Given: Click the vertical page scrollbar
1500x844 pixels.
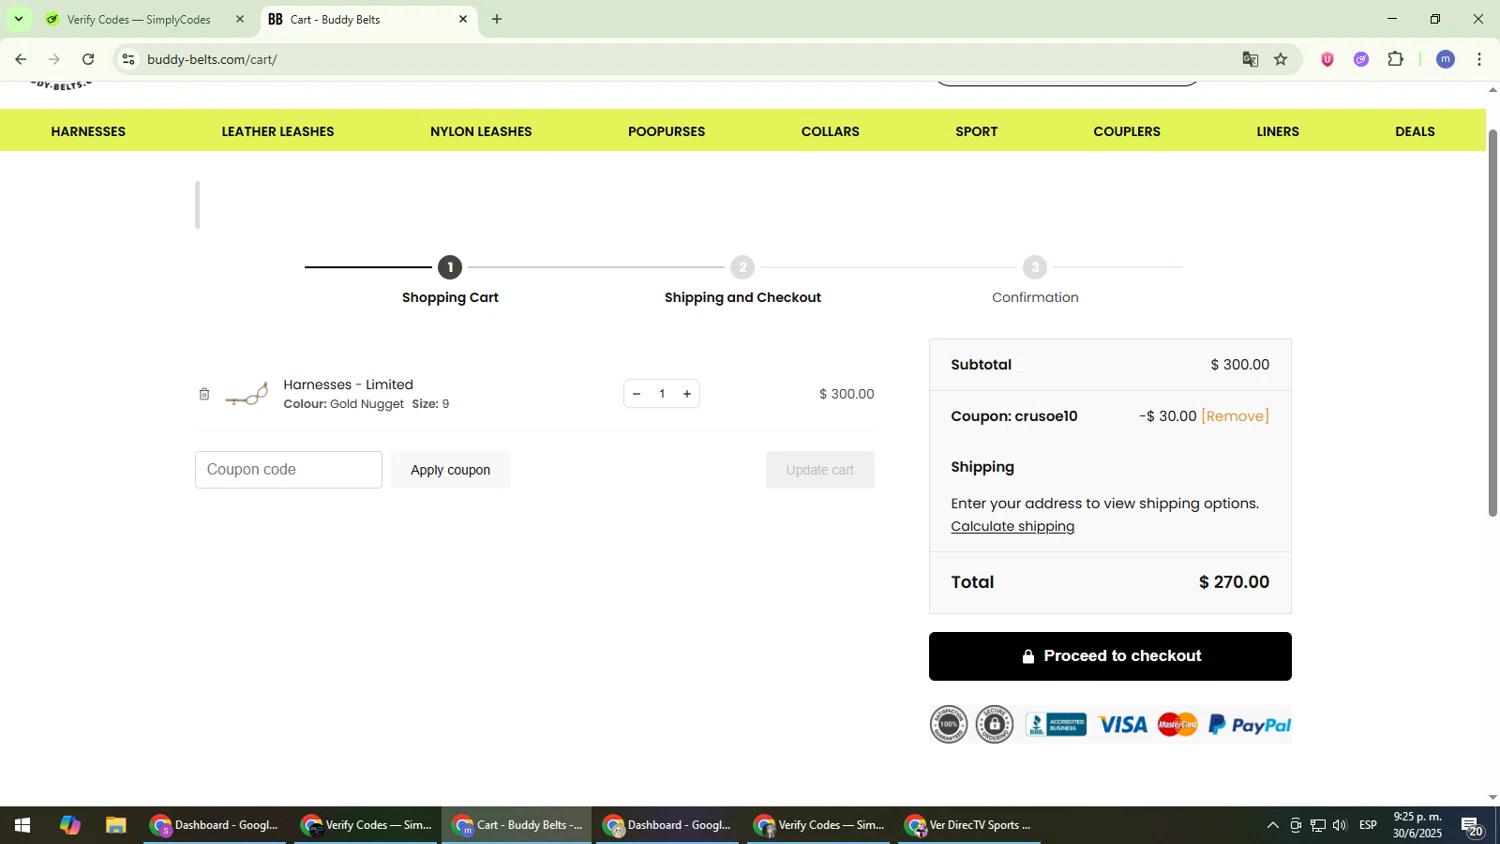Looking at the screenshot, I should (1493, 323).
